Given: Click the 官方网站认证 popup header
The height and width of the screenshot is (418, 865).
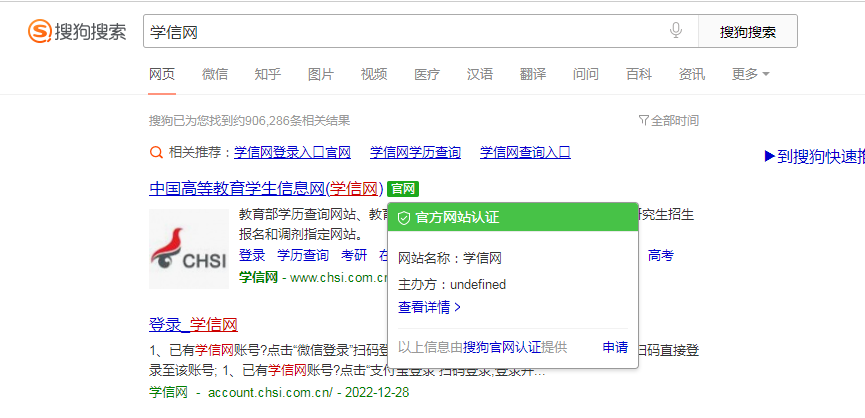Looking at the screenshot, I should pos(513,217).
